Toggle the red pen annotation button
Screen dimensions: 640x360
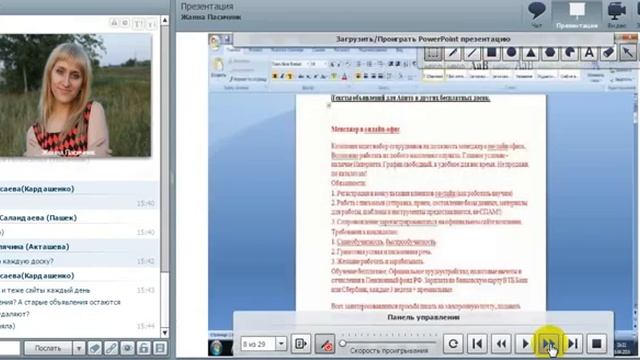point(325,344)
